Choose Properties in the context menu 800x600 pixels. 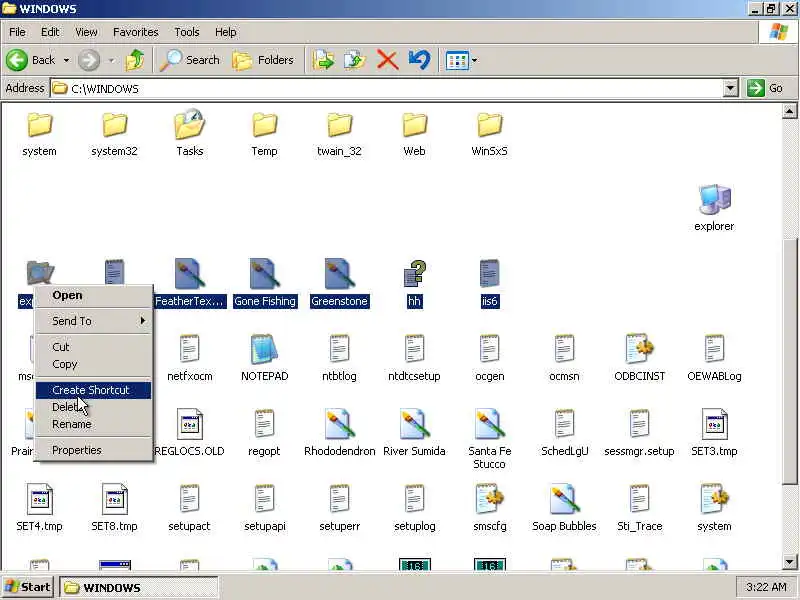[93, 451]
